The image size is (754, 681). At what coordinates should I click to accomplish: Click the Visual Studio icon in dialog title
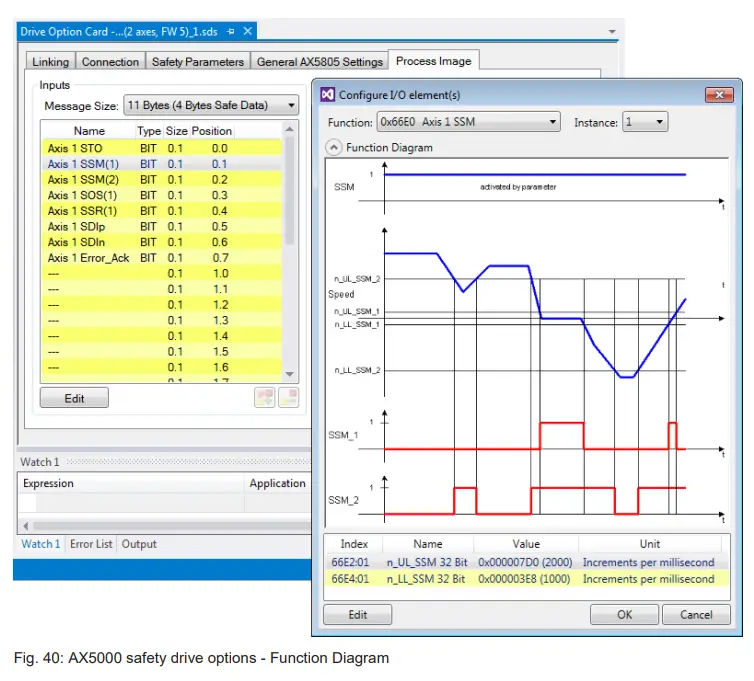pos(327,95)
